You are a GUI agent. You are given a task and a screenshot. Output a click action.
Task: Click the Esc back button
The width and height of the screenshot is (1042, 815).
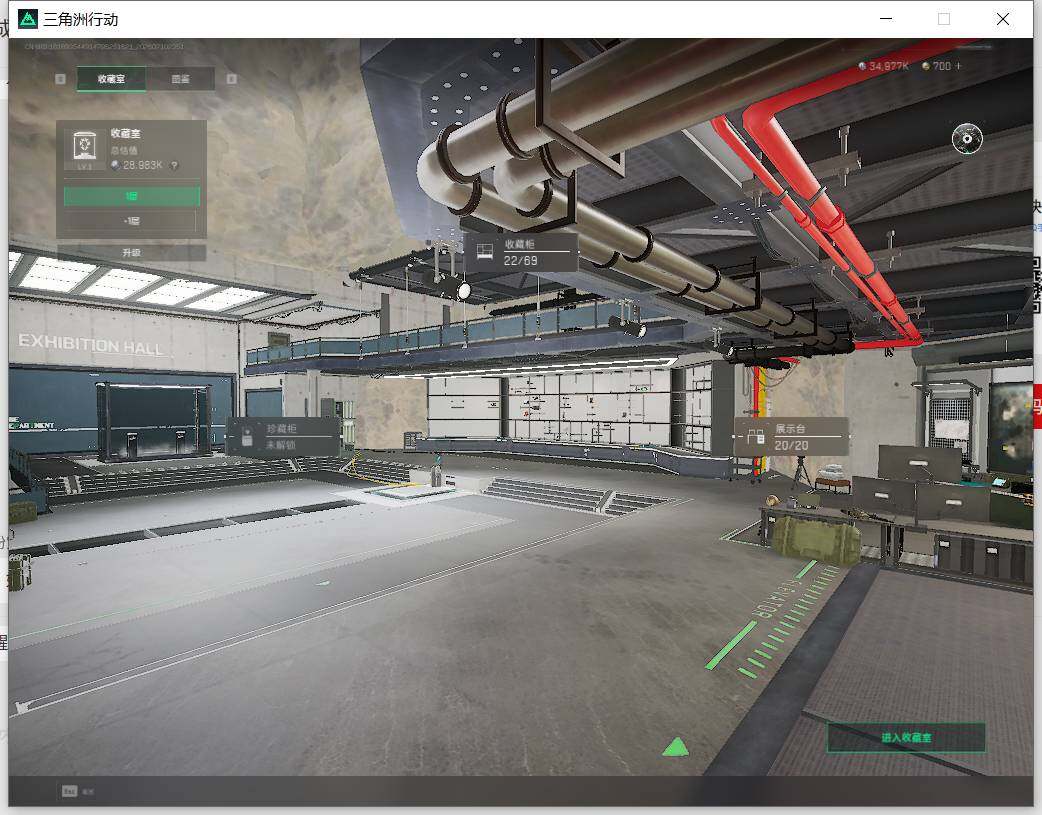(70, 791)
